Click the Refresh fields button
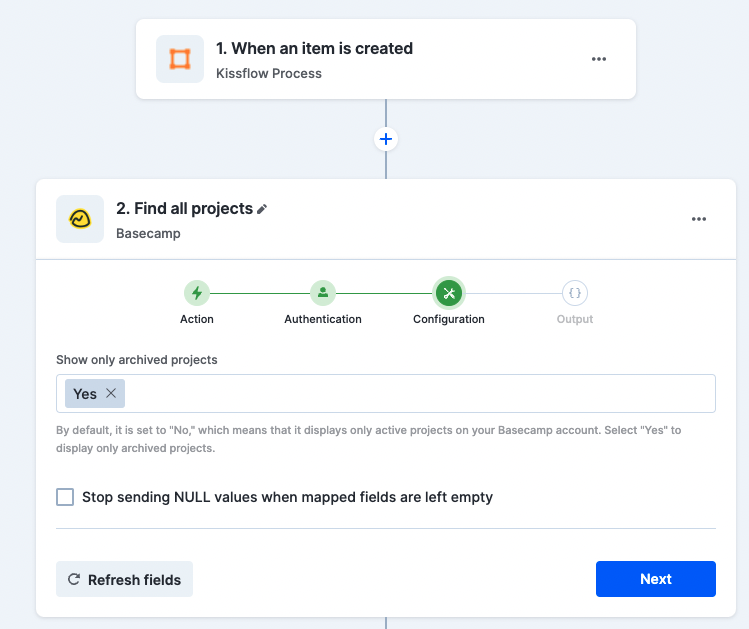This screenshot has height=629, width=749. (x=124, y=579)
